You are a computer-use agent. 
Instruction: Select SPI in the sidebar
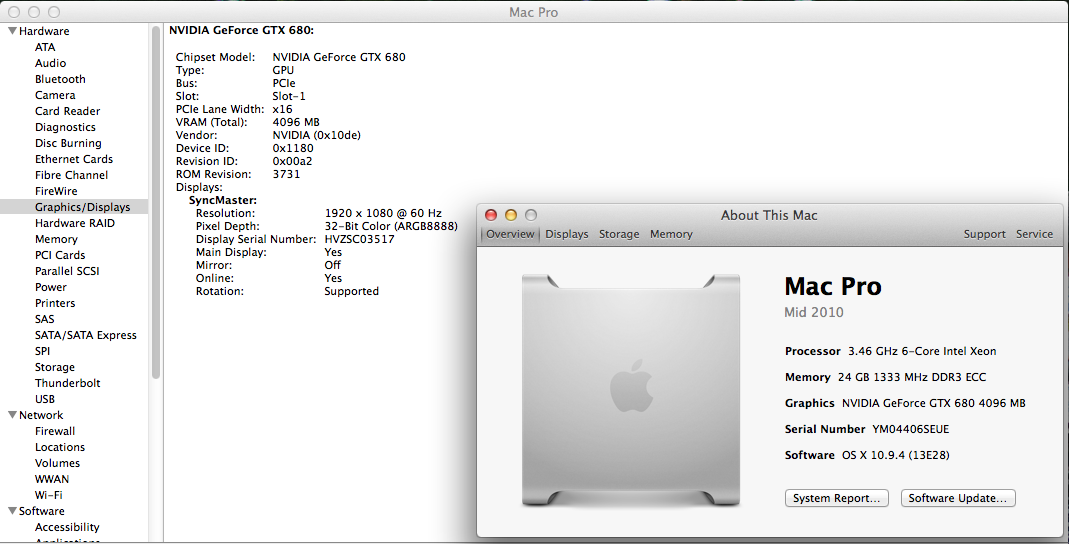42,351
